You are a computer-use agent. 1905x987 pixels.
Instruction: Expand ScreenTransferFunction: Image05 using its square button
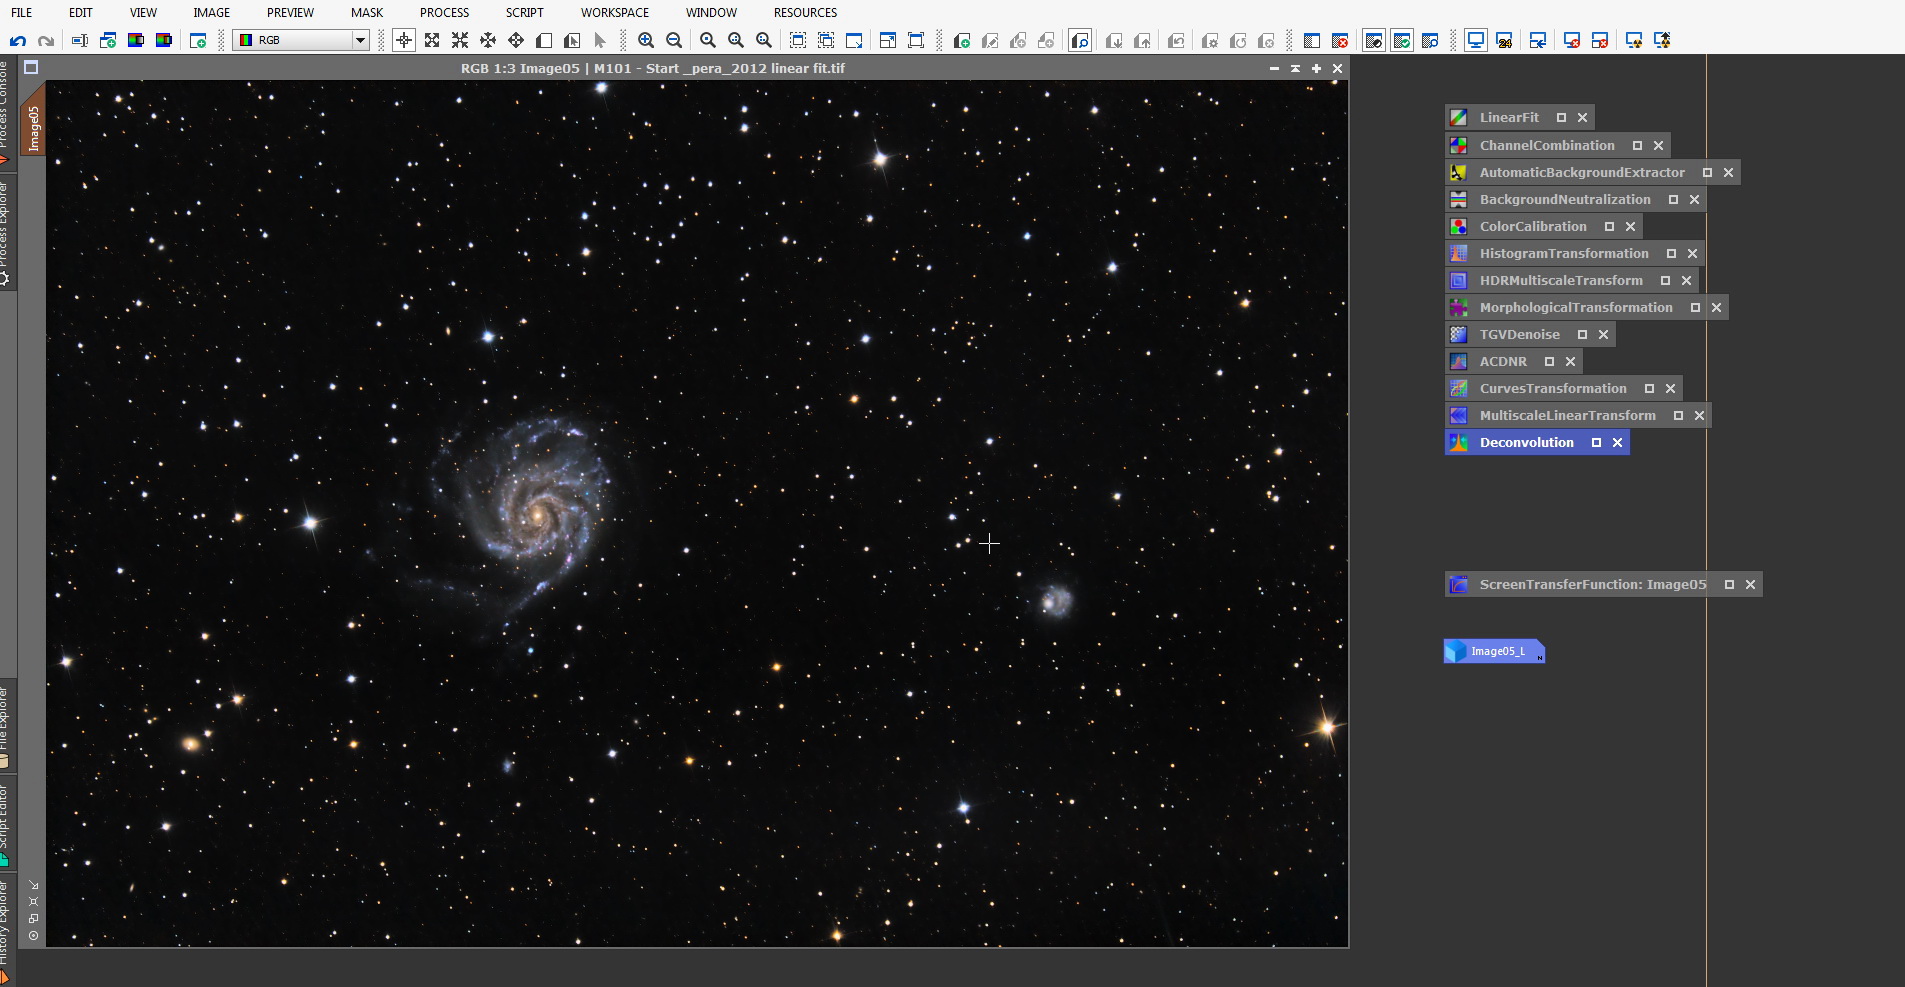click(1729, 584)
